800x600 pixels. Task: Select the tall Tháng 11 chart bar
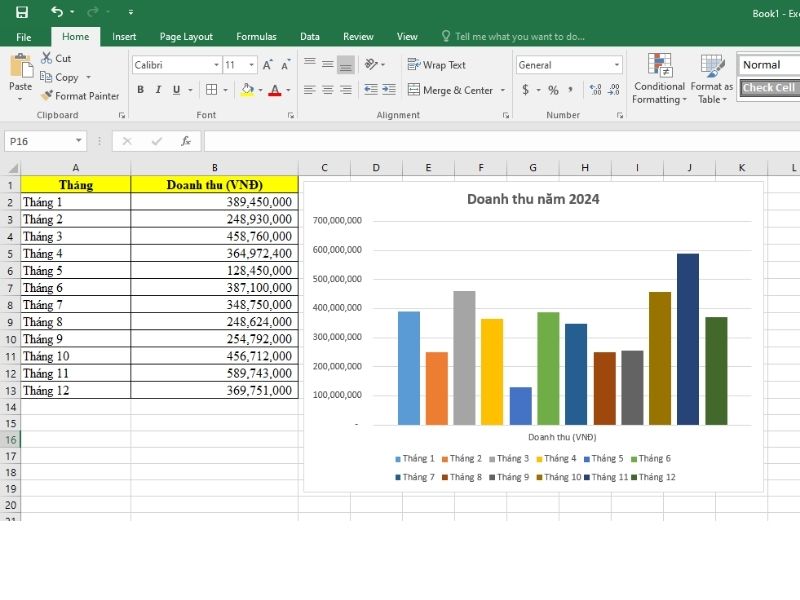point(688,339)
